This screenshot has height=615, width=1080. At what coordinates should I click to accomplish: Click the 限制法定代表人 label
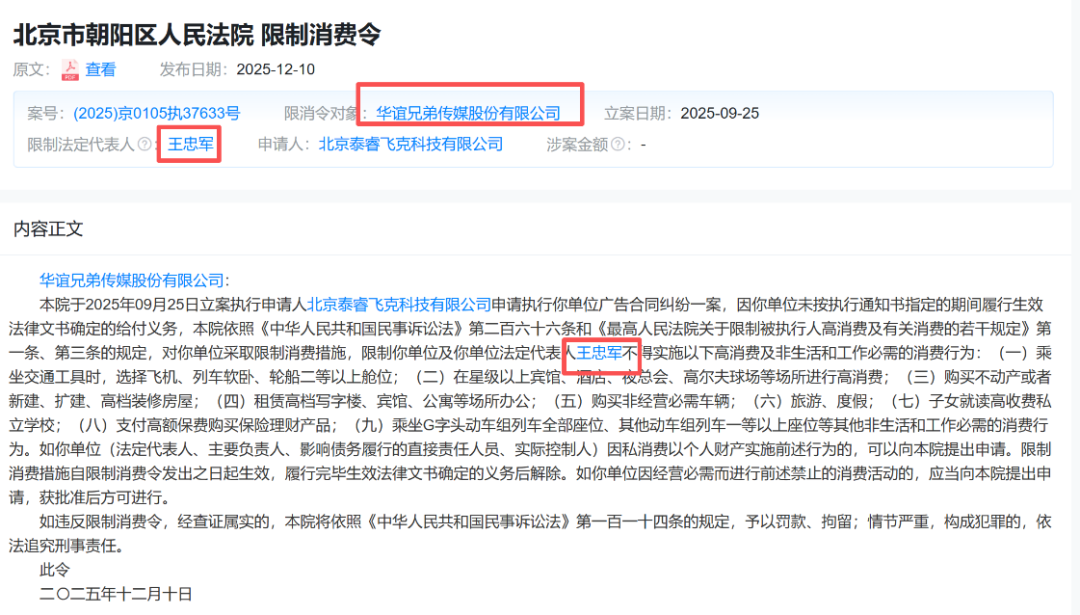[81, 144]
